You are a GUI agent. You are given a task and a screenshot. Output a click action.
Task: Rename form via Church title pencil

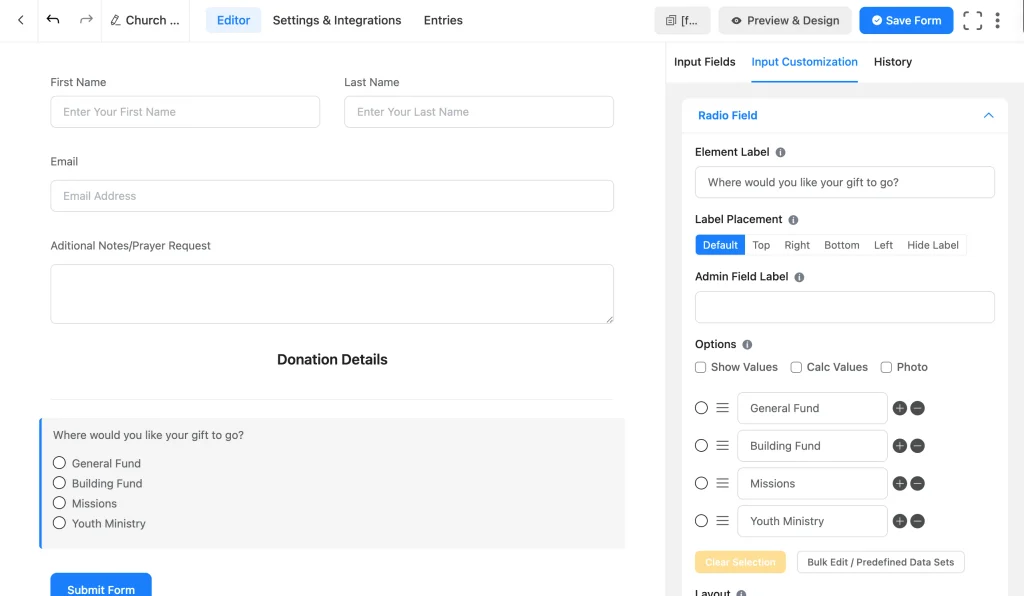[115, 20]
